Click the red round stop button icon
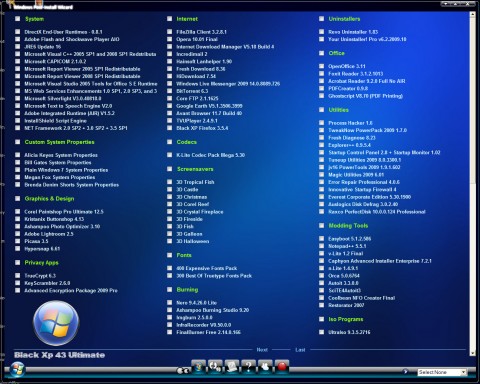Image resolution: width=480 pixels, height=384 pixels. coord(282,367)
